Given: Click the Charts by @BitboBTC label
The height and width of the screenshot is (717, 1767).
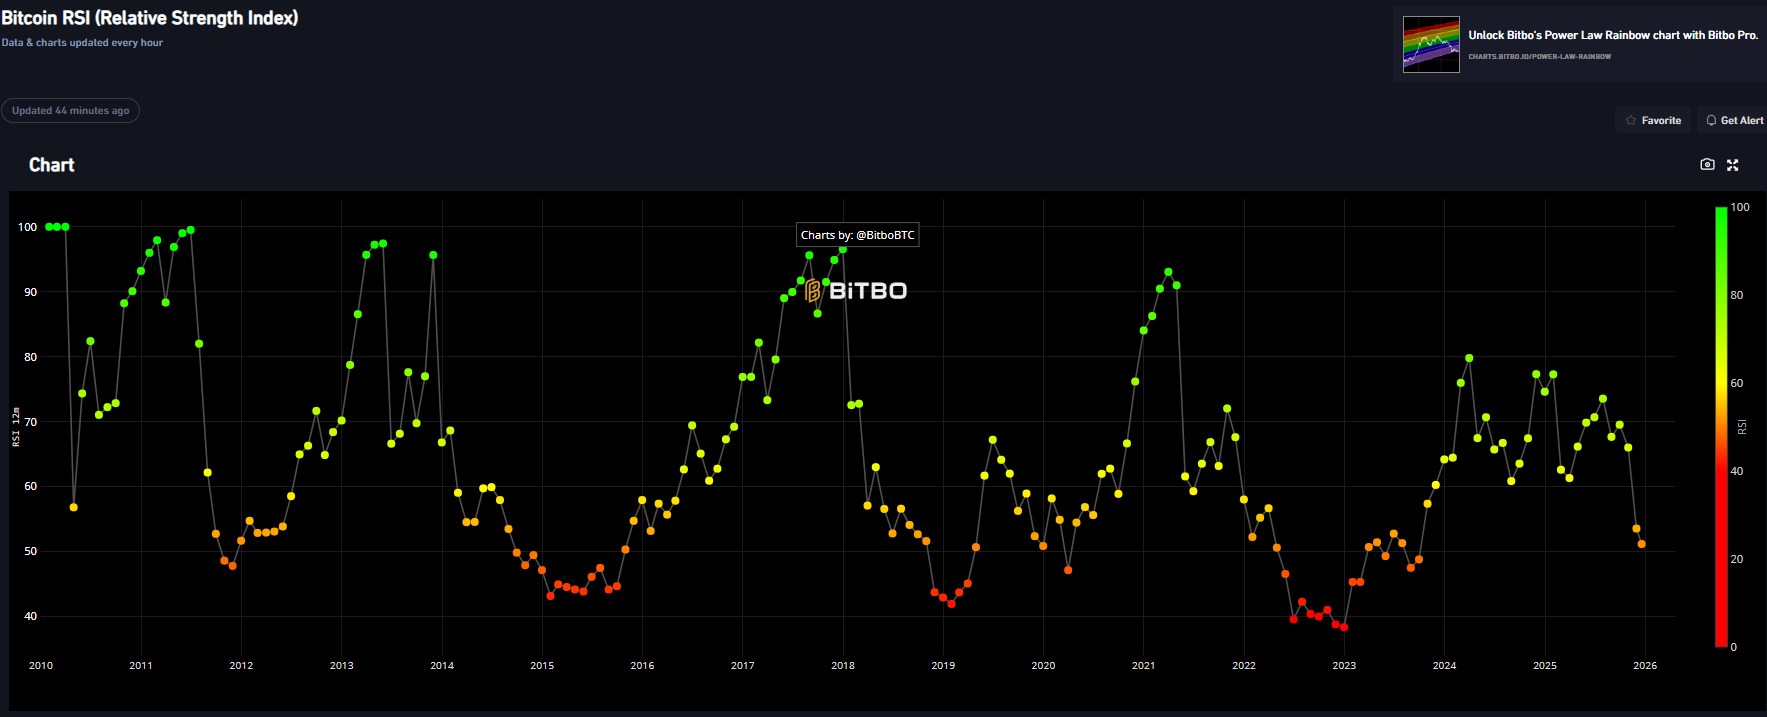Looking at the screenshot, I should (x=857, y=235).
